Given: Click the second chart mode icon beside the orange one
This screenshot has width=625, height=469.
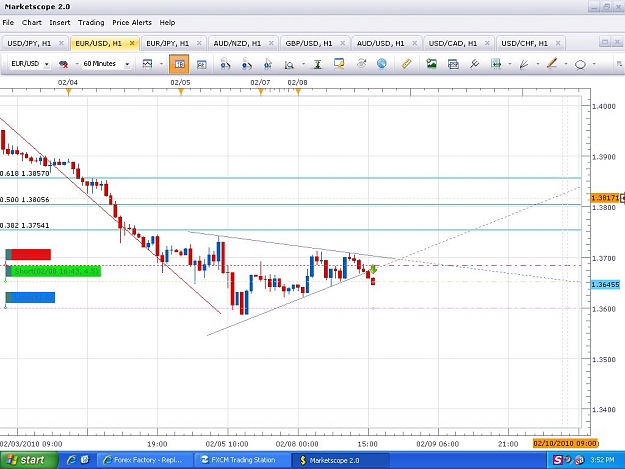Looking at the screenshot, I should pyautogui.click(x=202, y=64).
